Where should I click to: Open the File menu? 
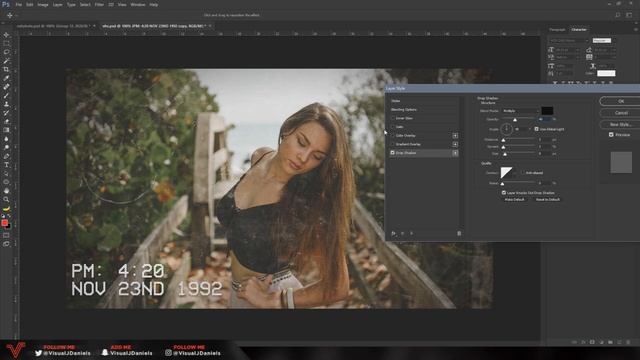19,4
